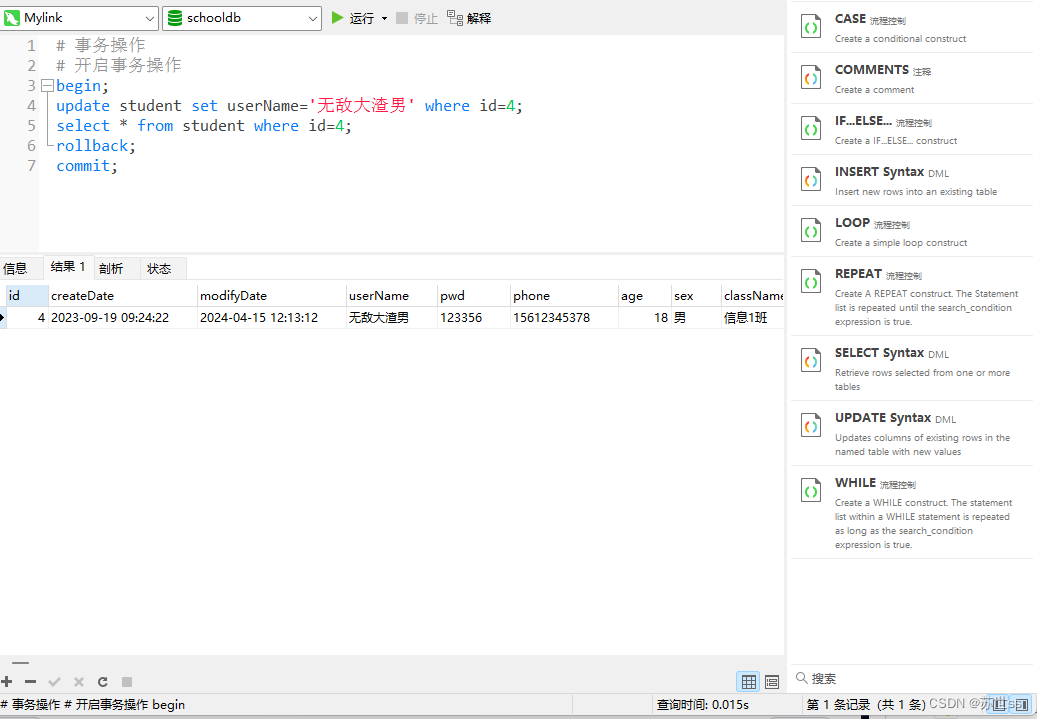This screenshot has height=719, width=1037.
Task: Switch results to form view
Action: coord(771,681)
